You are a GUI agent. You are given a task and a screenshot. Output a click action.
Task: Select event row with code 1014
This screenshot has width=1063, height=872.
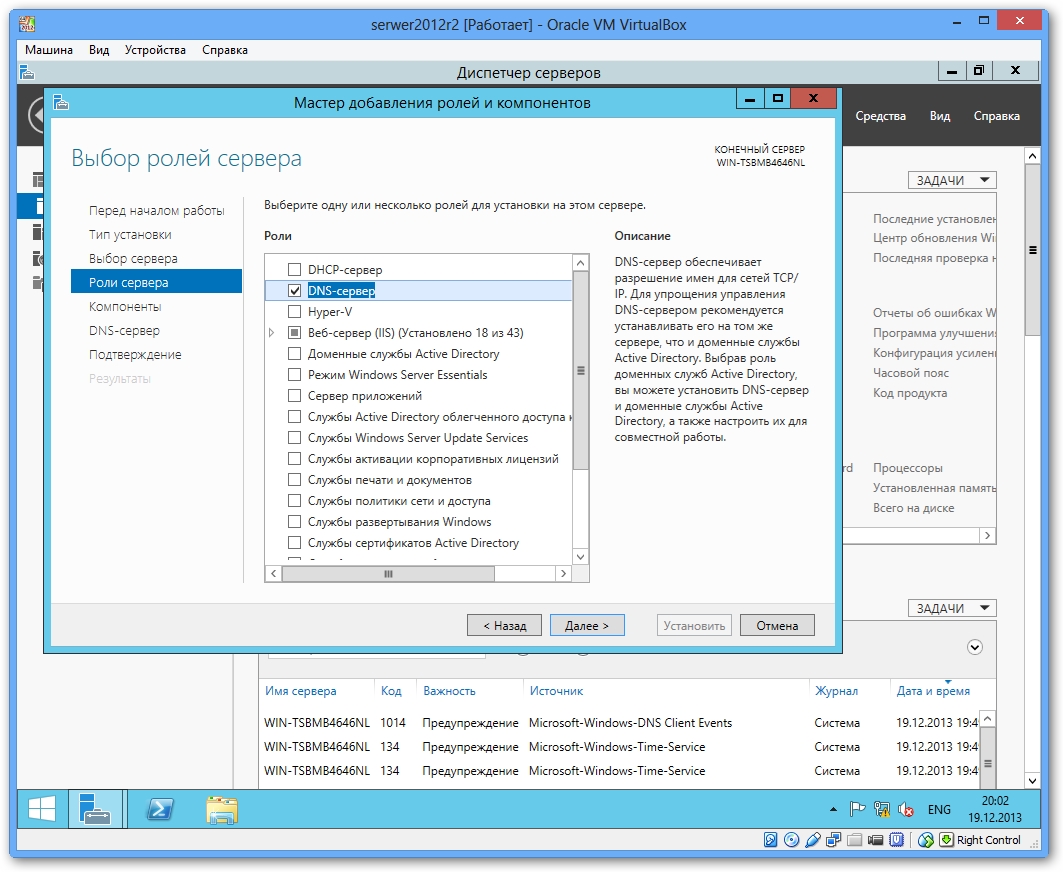click(620, 723)
